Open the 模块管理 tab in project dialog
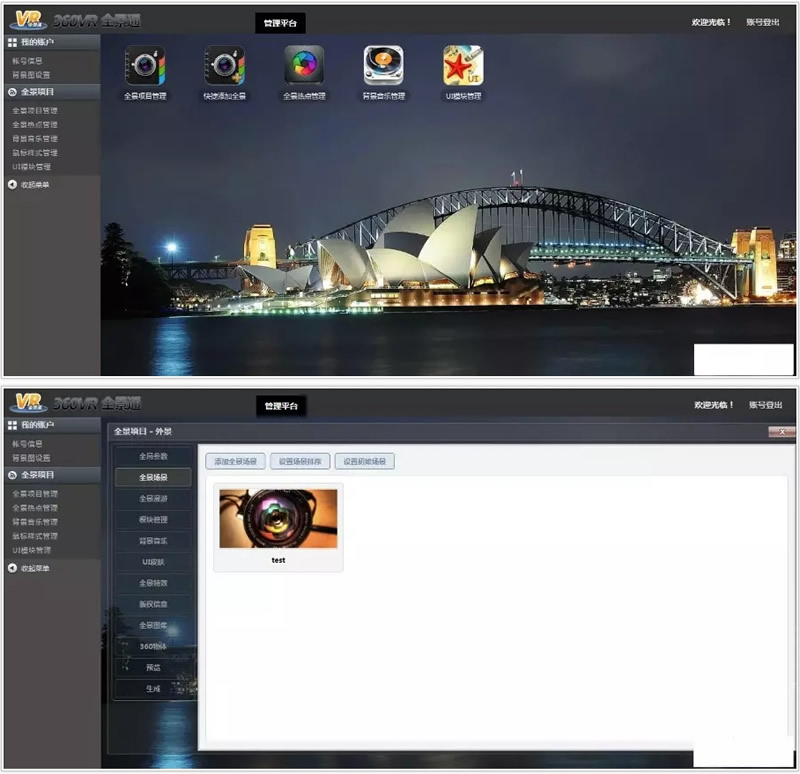This screenshot has width=800, height=774. pos(153,520)
